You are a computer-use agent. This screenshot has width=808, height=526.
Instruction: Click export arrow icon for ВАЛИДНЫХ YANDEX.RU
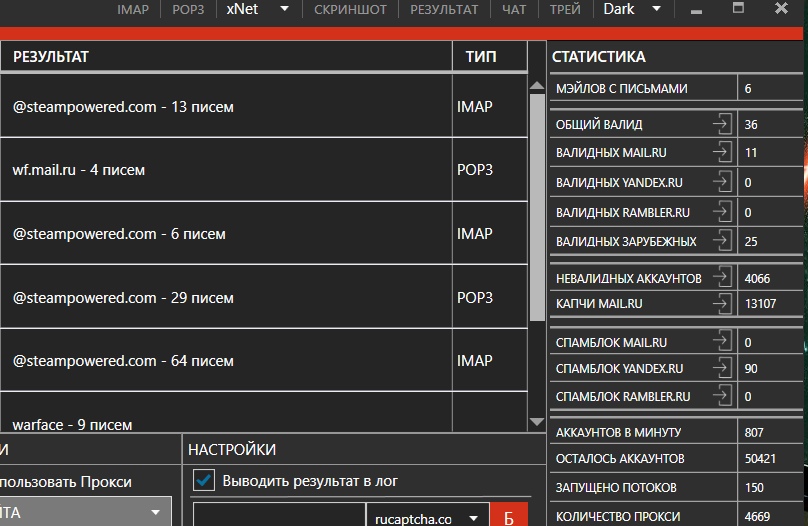tap(722, 183)
